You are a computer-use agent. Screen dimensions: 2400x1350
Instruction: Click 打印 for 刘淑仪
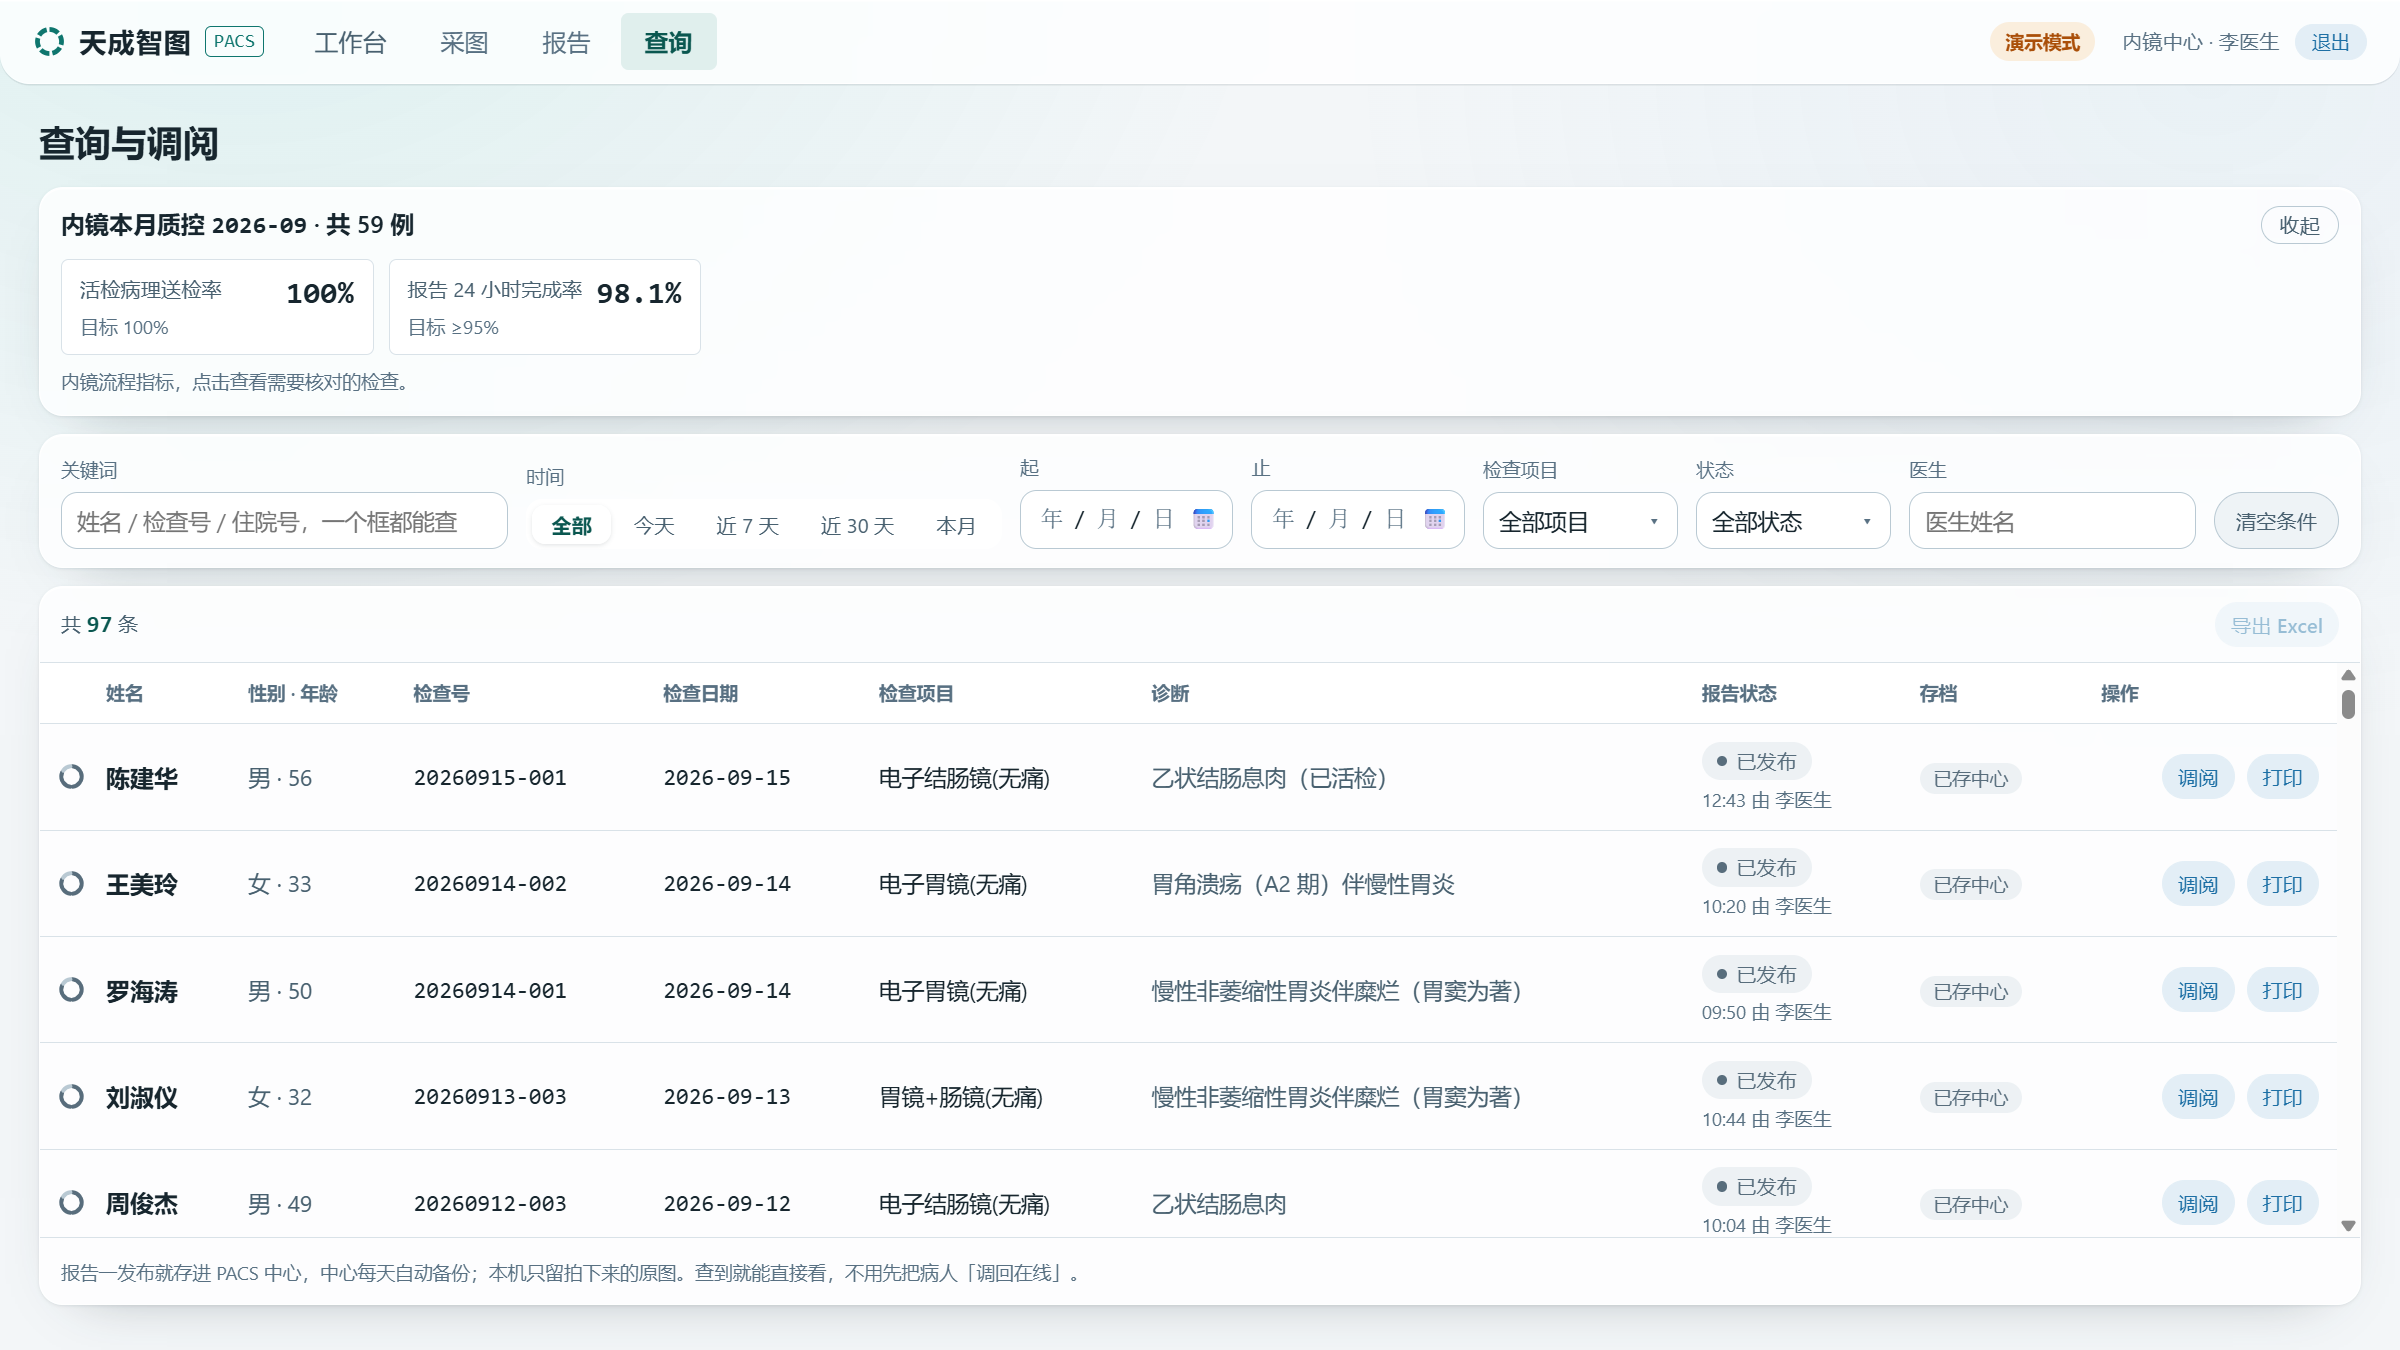tap(2282, 1096)
